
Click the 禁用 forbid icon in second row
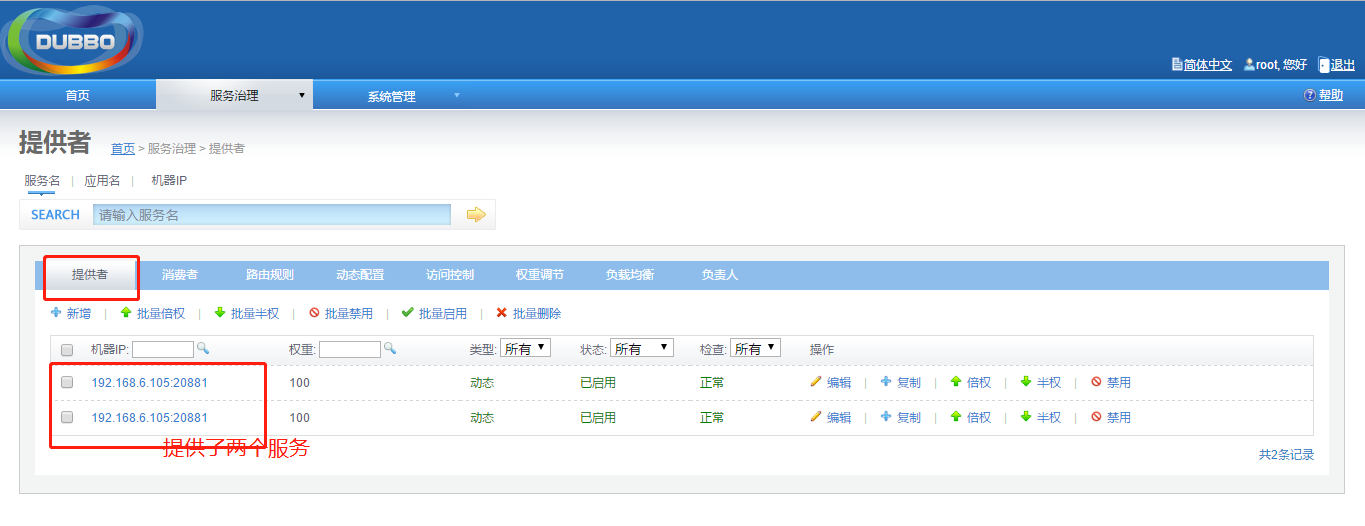click(x=1096, y=417)
